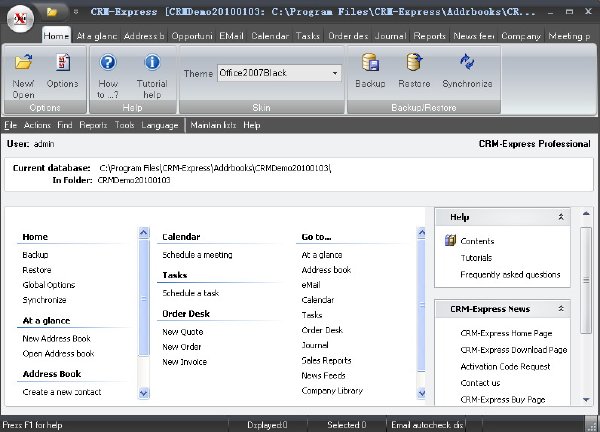Click Email autocheck status bar entry
Viewport: 600px width, 432px height.
point(427,425)
